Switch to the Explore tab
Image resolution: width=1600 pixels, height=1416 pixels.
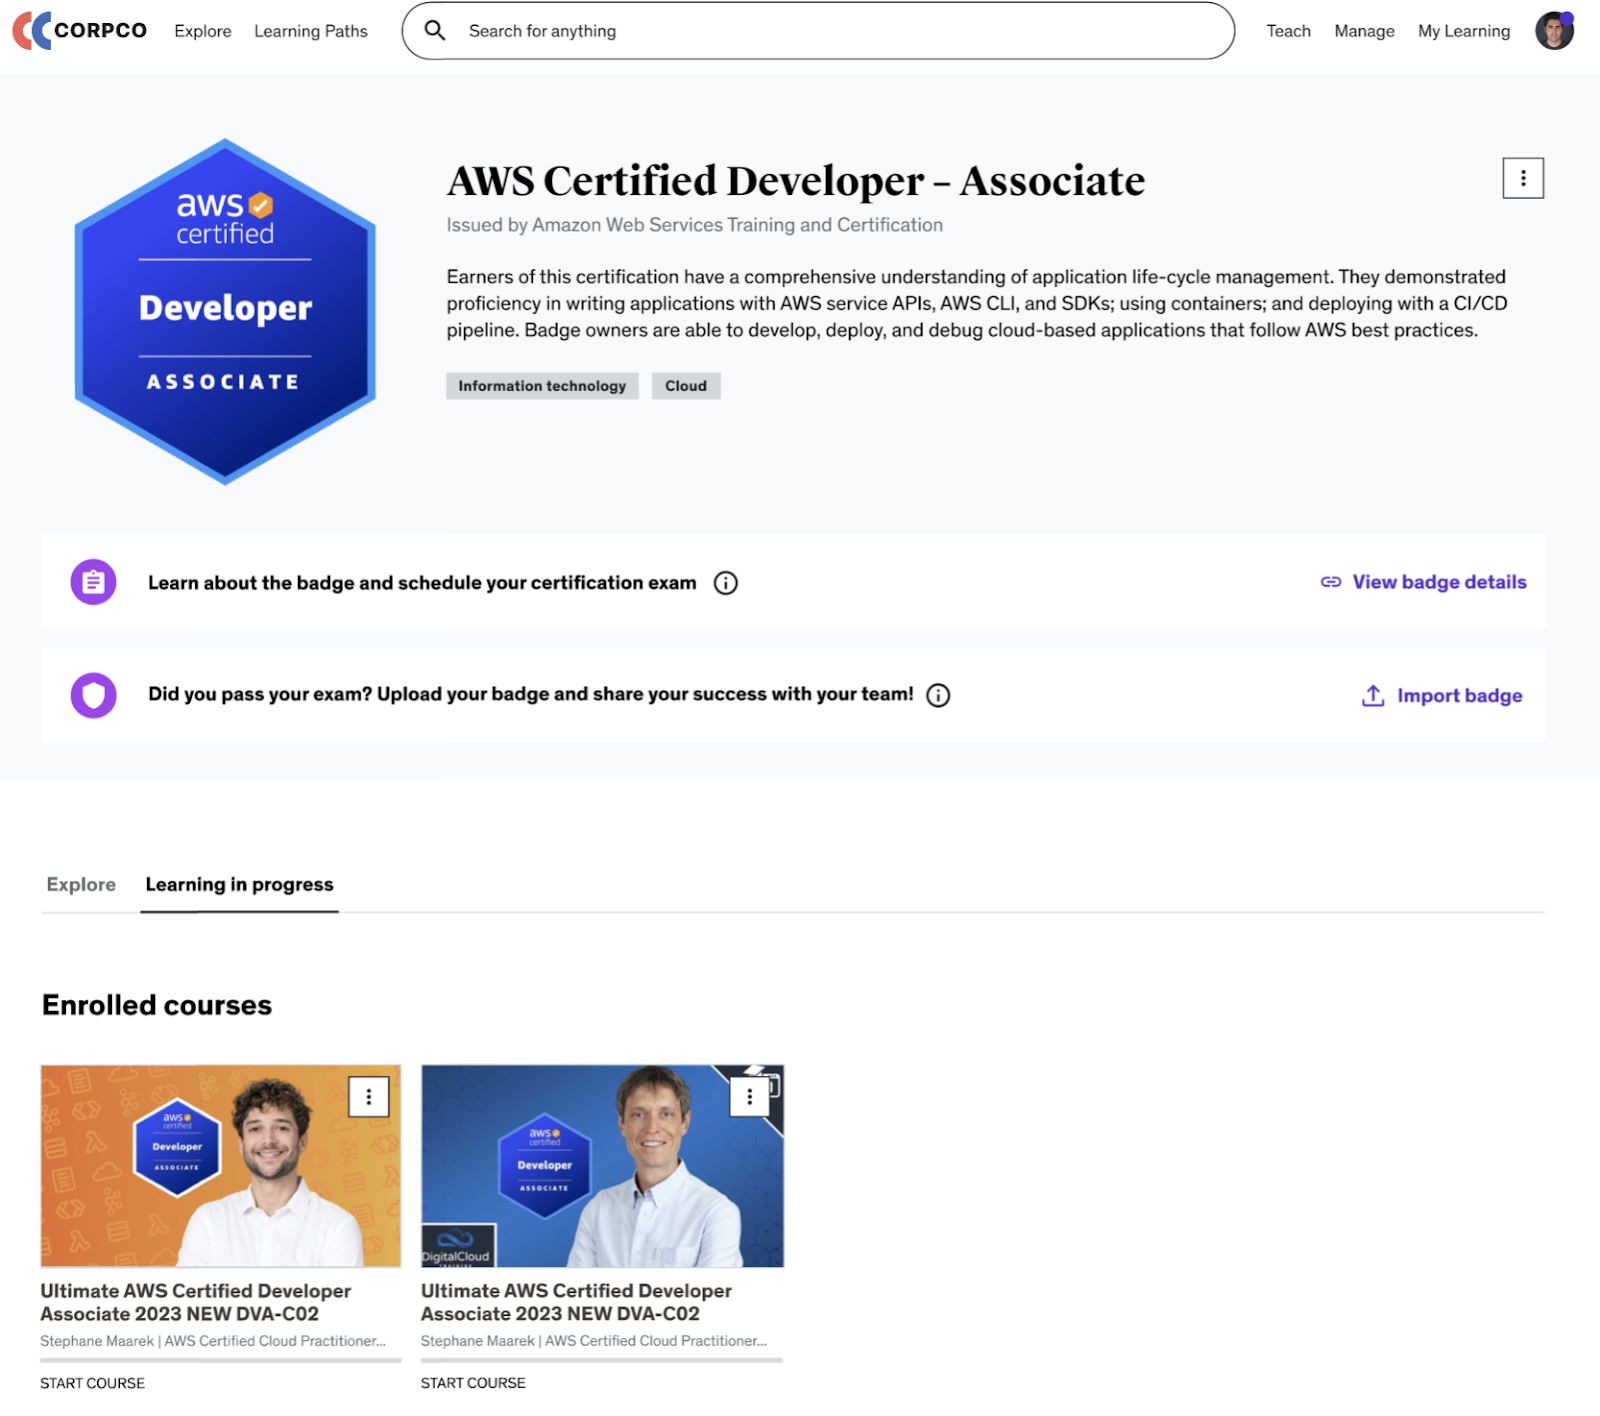click(81, 884)
